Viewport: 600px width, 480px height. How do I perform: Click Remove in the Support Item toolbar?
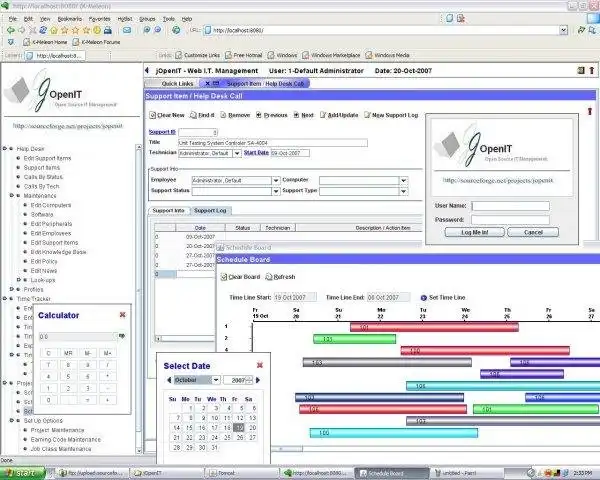(235, 115)
